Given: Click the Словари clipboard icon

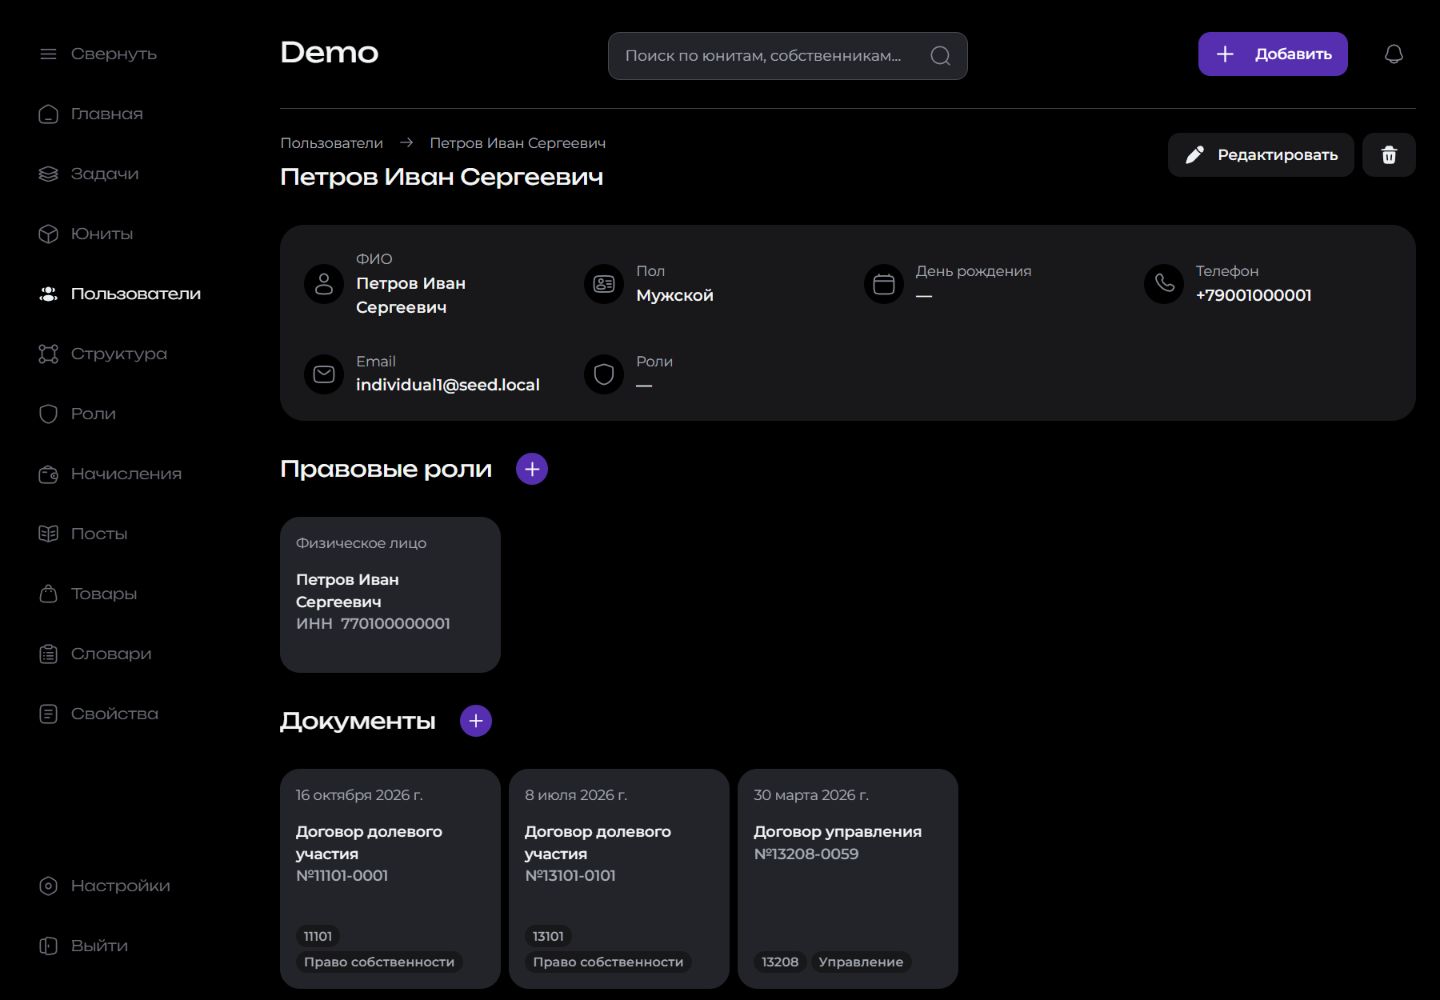Looking at the screenshot, I should pos(48,654).
